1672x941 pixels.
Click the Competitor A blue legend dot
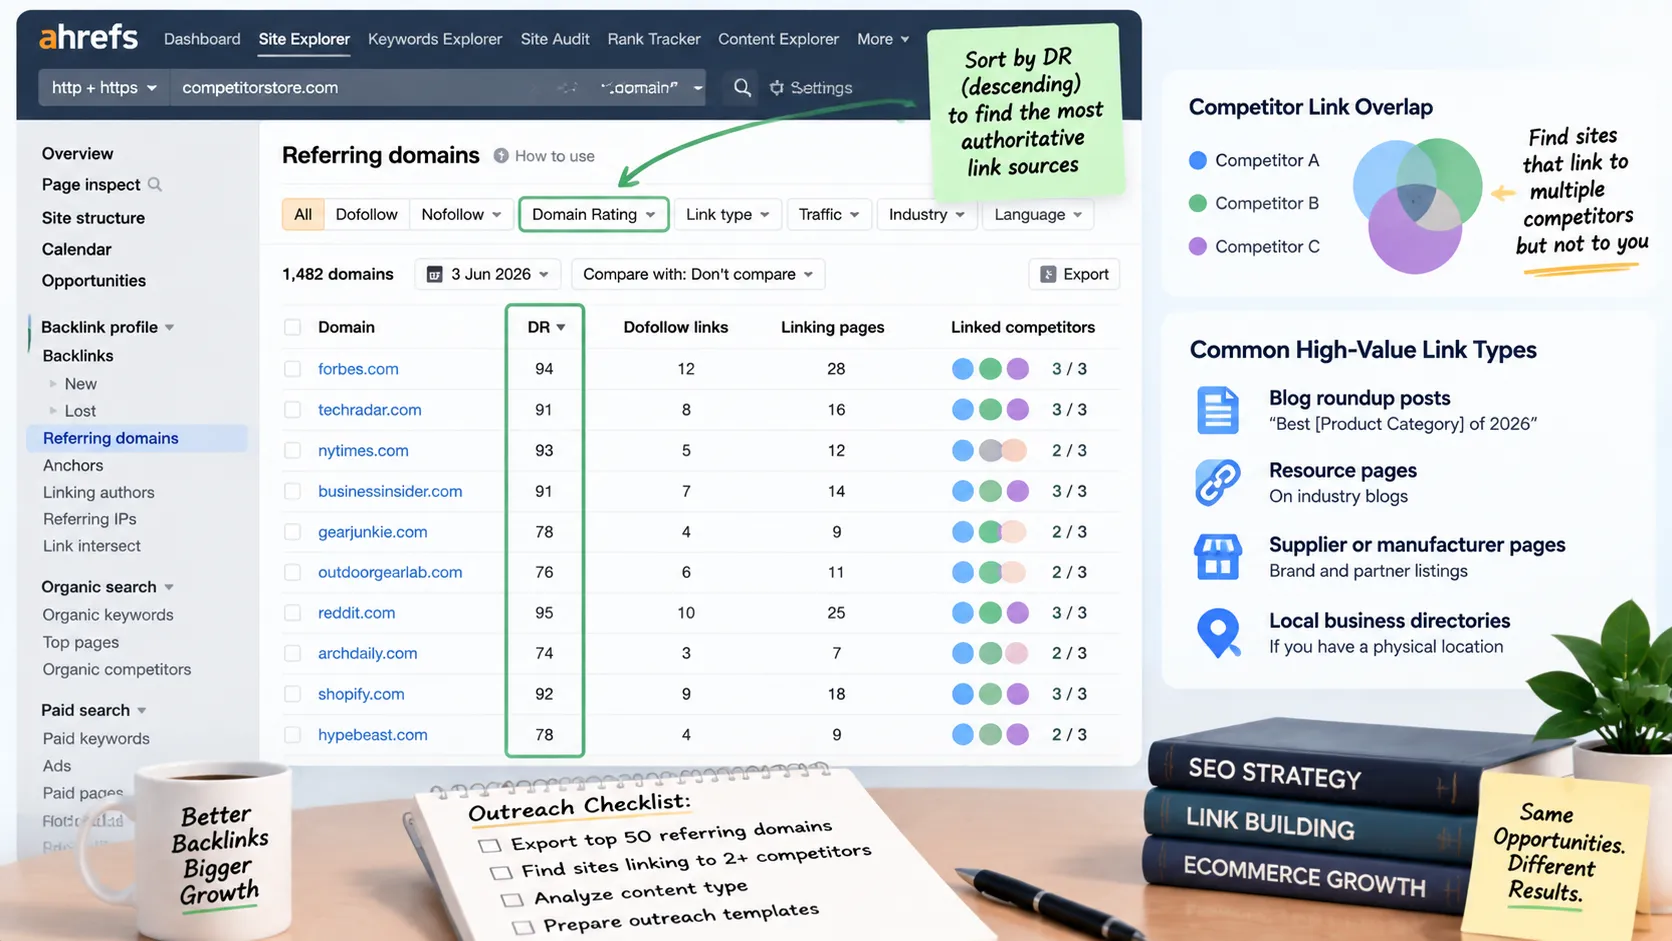(x=1198, y=160)
